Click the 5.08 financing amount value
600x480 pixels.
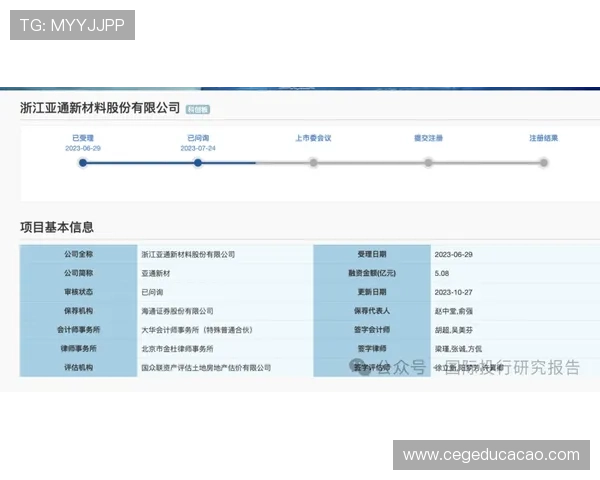pyautogui.click(x=442, y=273)
